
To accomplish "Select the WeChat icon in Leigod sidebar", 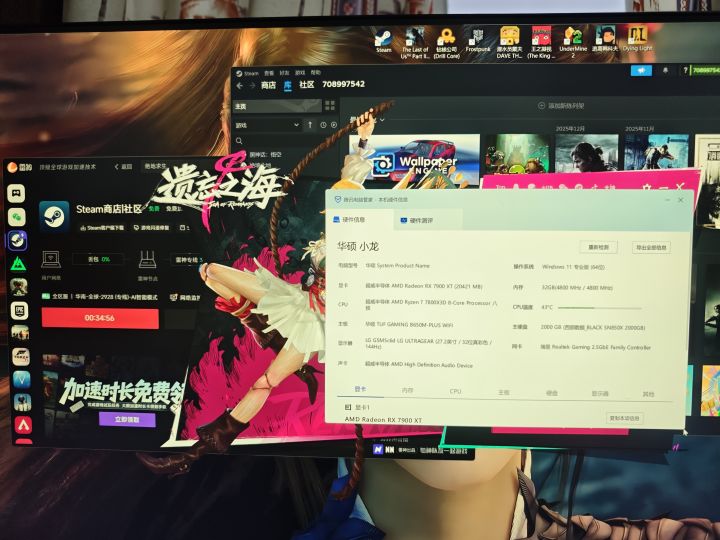I will pos(17,216).
